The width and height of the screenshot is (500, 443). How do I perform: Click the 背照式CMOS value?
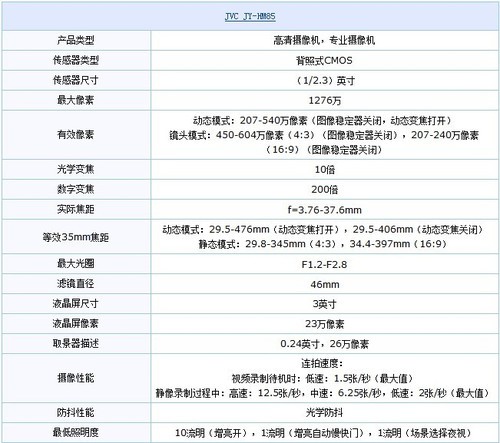point(324,60)
